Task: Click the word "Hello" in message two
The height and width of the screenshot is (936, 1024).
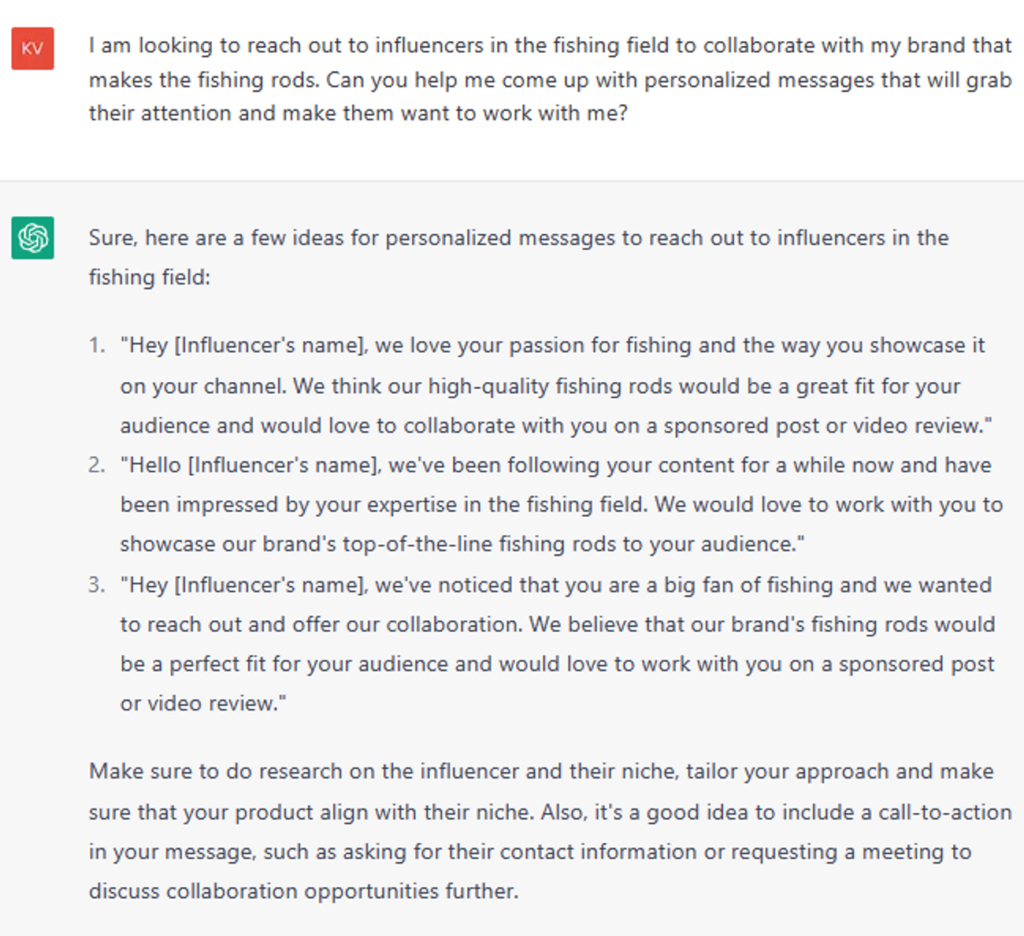Action: (150, 465)
